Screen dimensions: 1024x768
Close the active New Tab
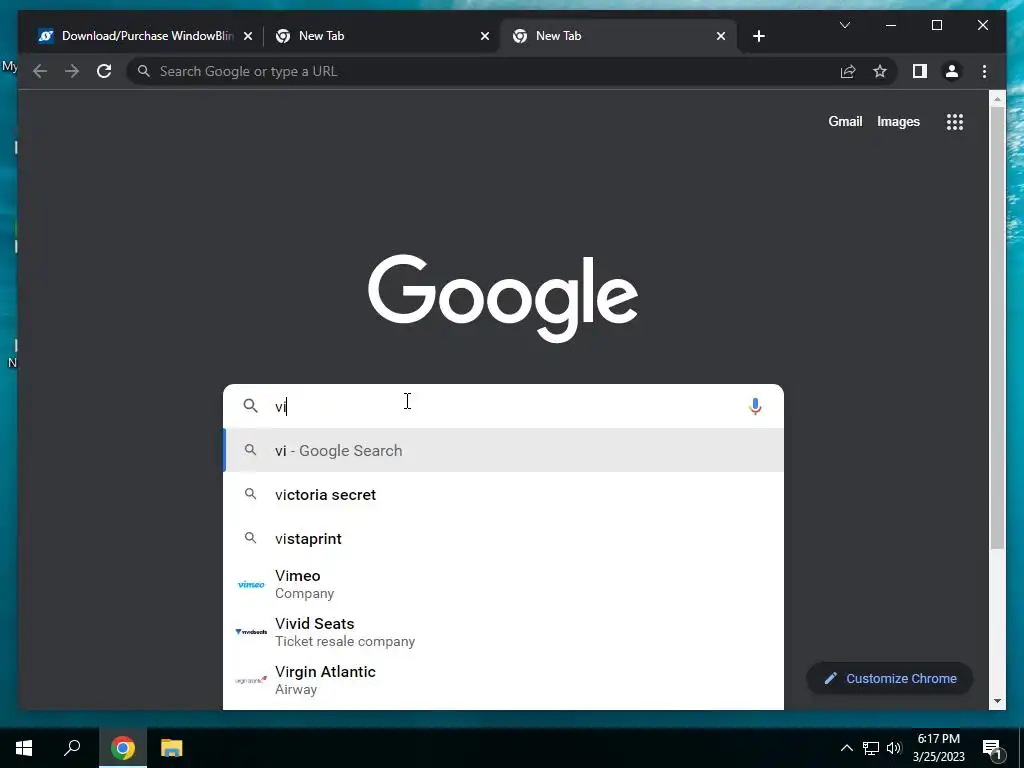720,36
